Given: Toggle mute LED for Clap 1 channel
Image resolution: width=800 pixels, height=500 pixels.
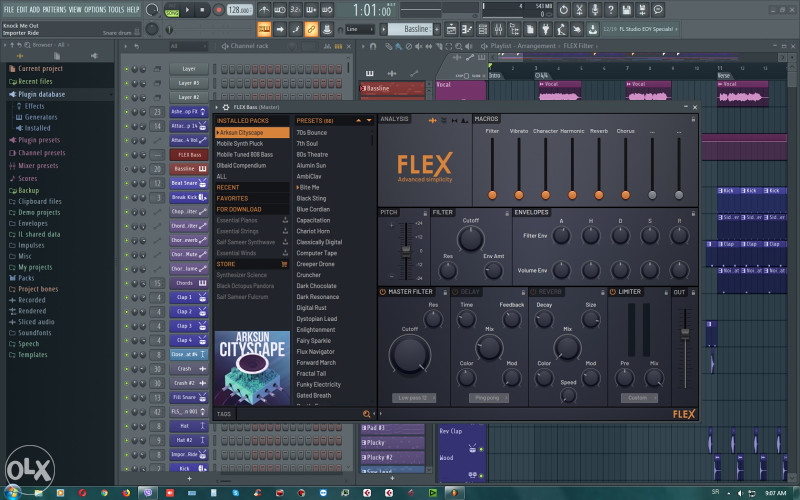Looking at the screenshot, I should (x=127, y=297).
